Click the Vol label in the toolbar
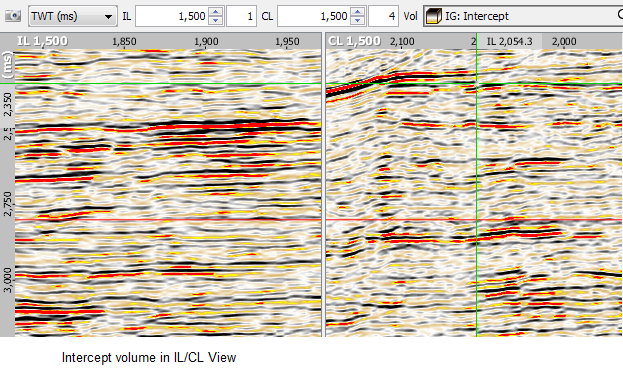 410,16
